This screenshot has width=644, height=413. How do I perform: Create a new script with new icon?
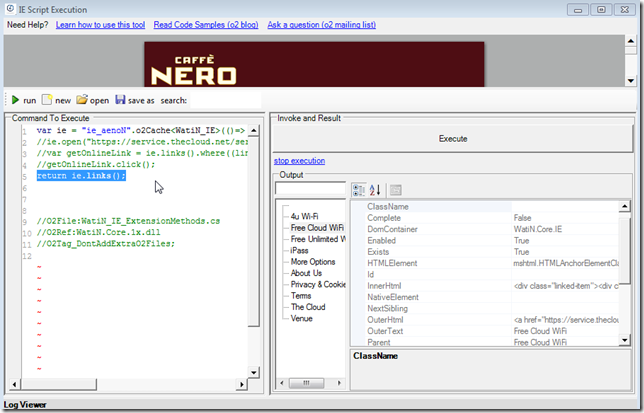47,100
